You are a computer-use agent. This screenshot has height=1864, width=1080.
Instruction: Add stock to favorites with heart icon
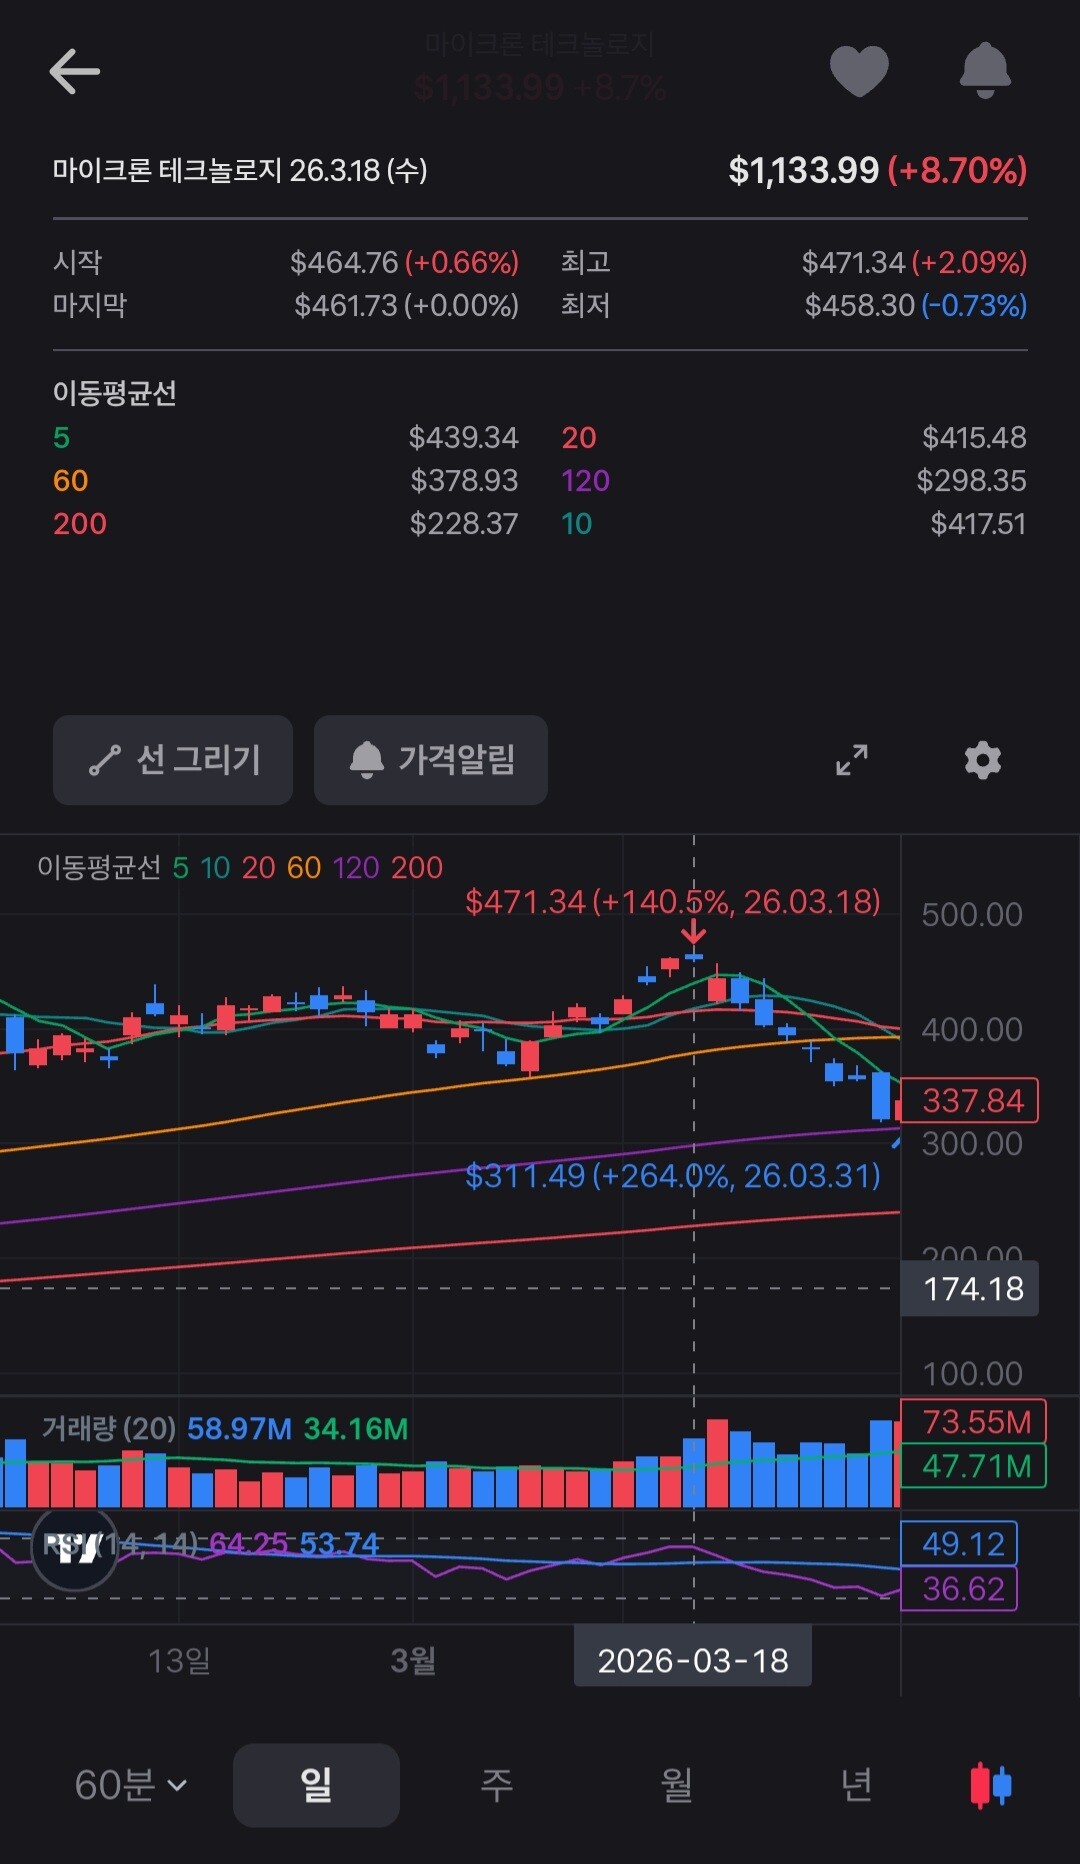tap(859, 72)
